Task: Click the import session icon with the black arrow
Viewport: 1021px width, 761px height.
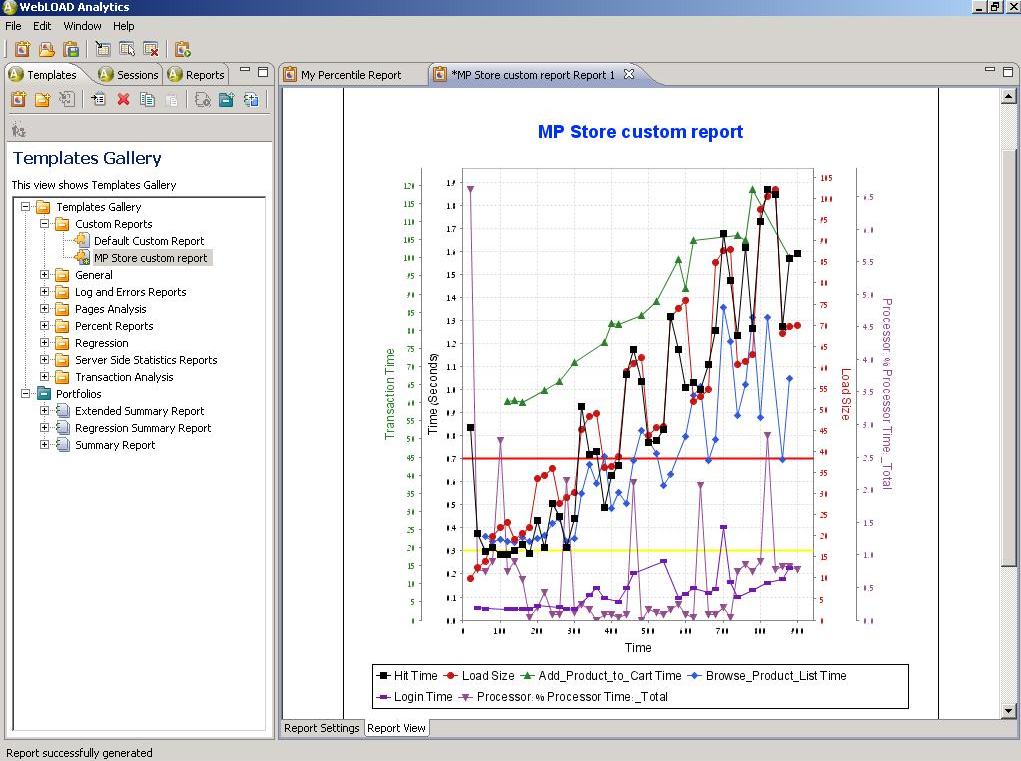Action: click(103, 49)
